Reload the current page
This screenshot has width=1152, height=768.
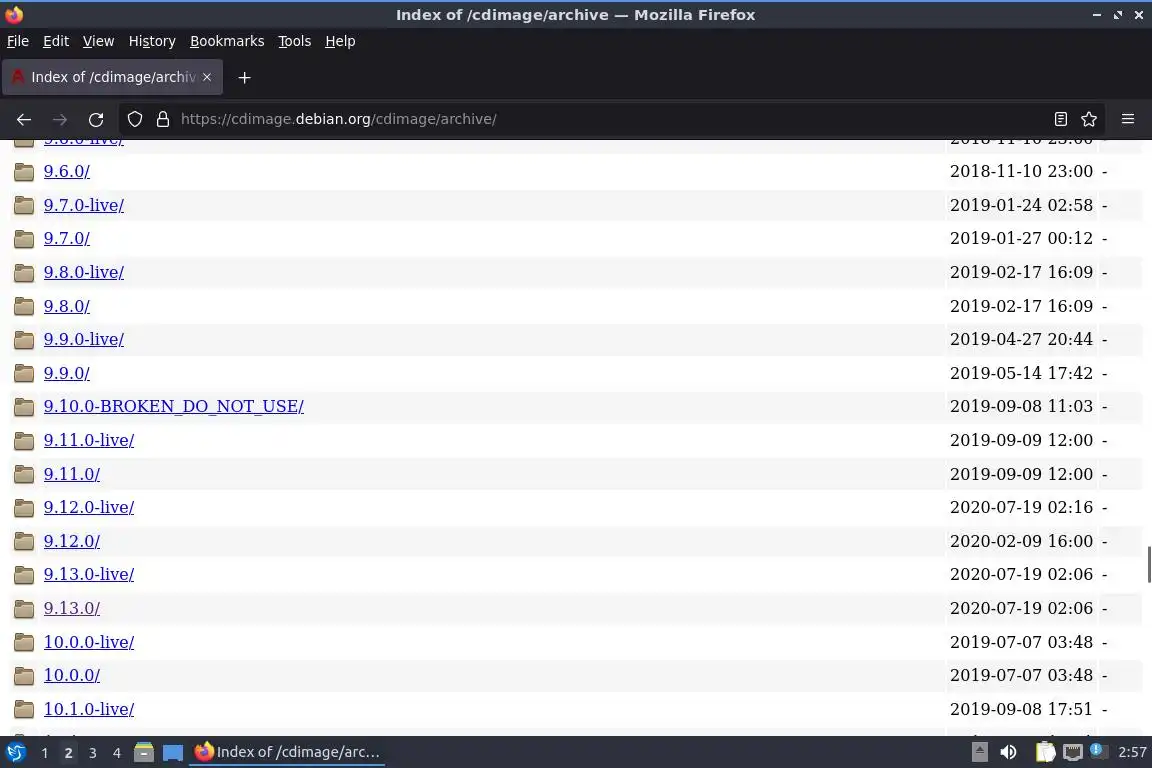point(96,119)
